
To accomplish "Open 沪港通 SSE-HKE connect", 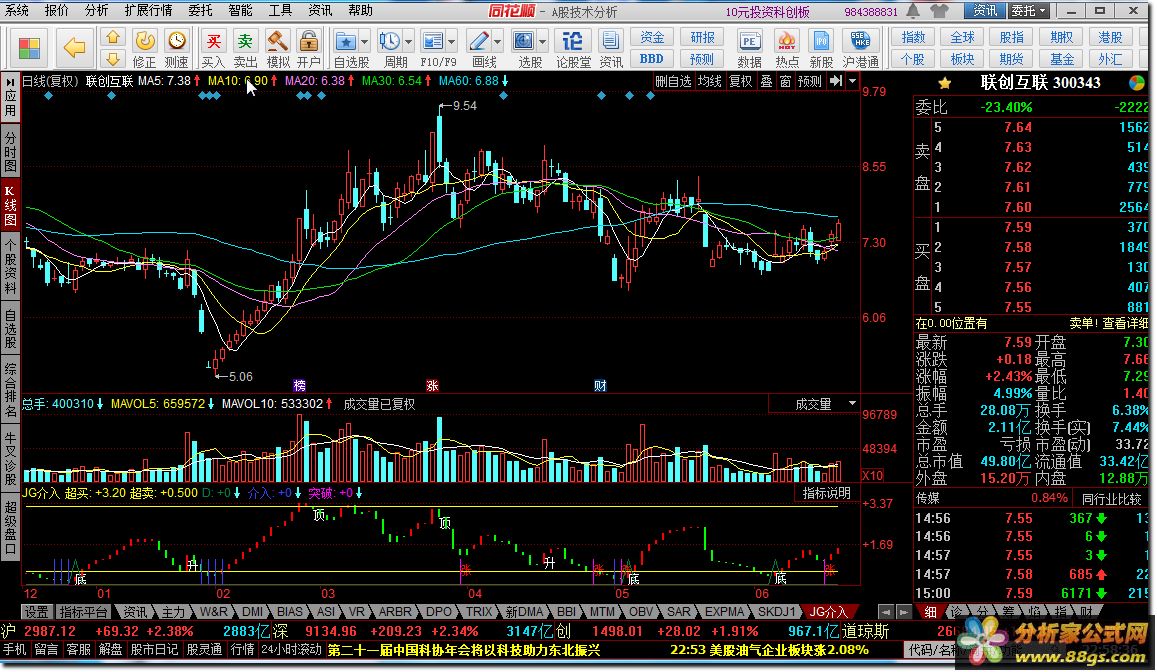I will click(860, 49).
